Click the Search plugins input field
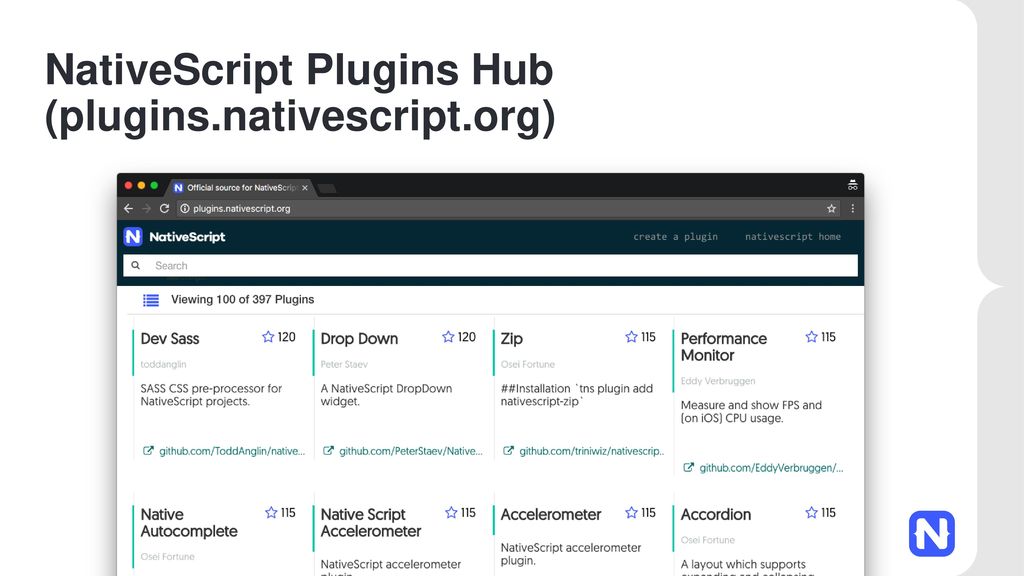Screen dimensions: 1024x576 click(x=500, y=266)
